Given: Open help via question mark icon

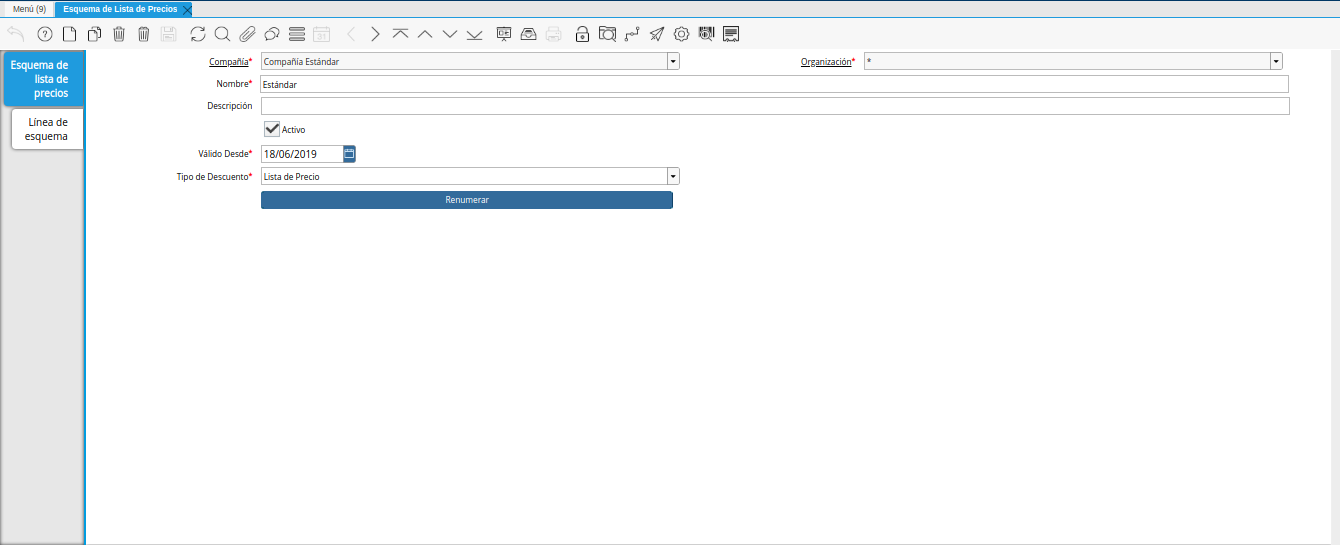Looking at the screenshot, I should coord(44,34).
